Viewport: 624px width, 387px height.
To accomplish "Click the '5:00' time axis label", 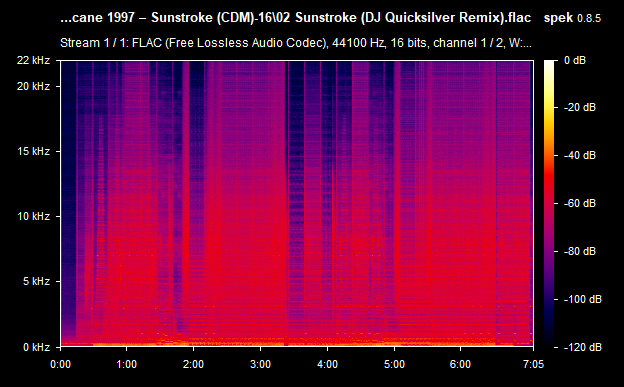I will (394, 364).
